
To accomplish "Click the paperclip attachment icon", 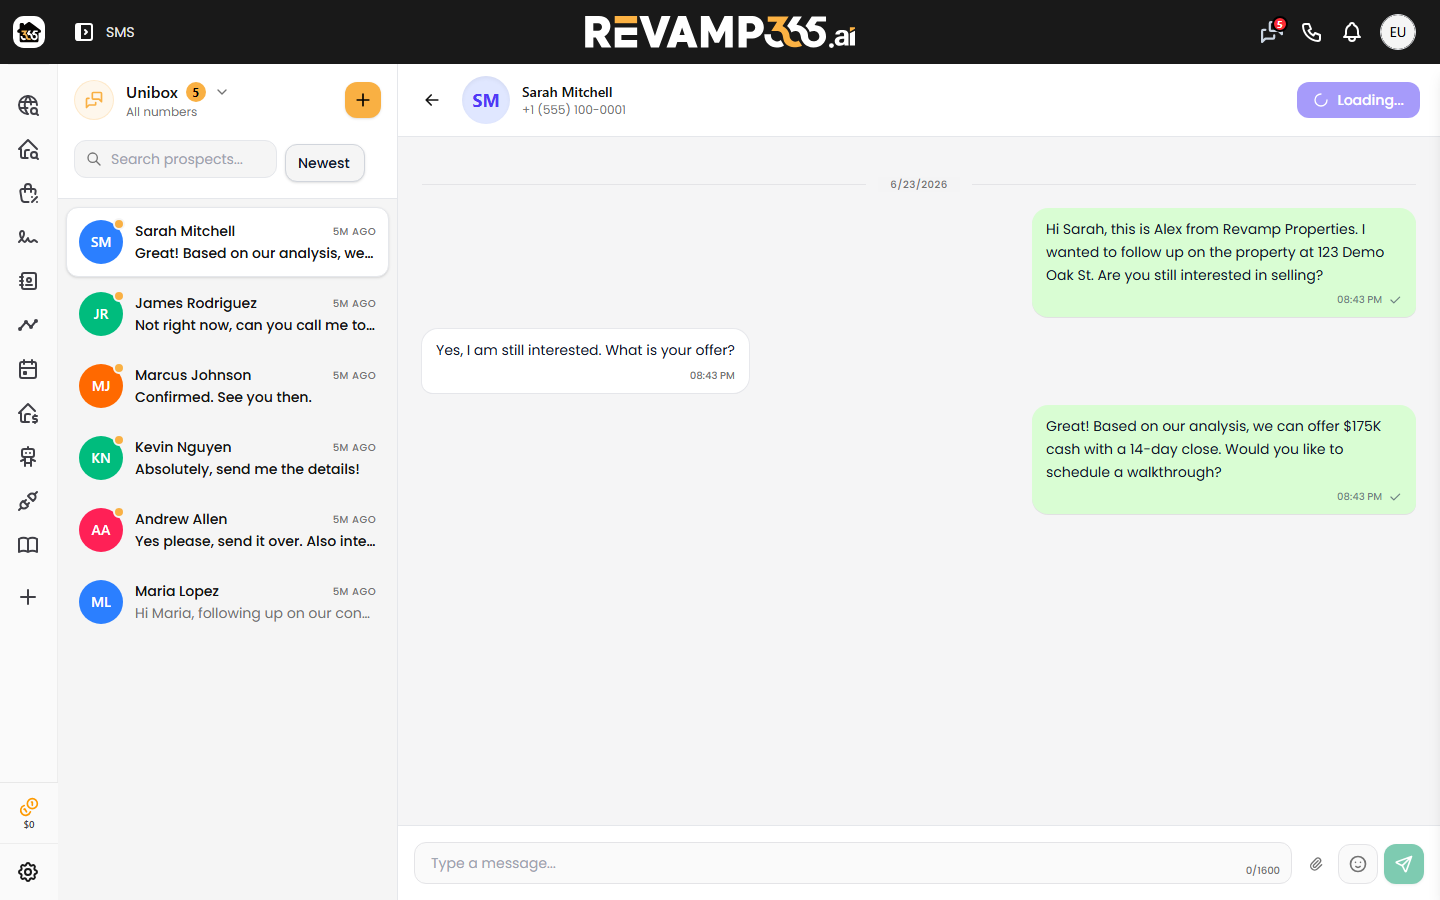I will (1316, 864).
